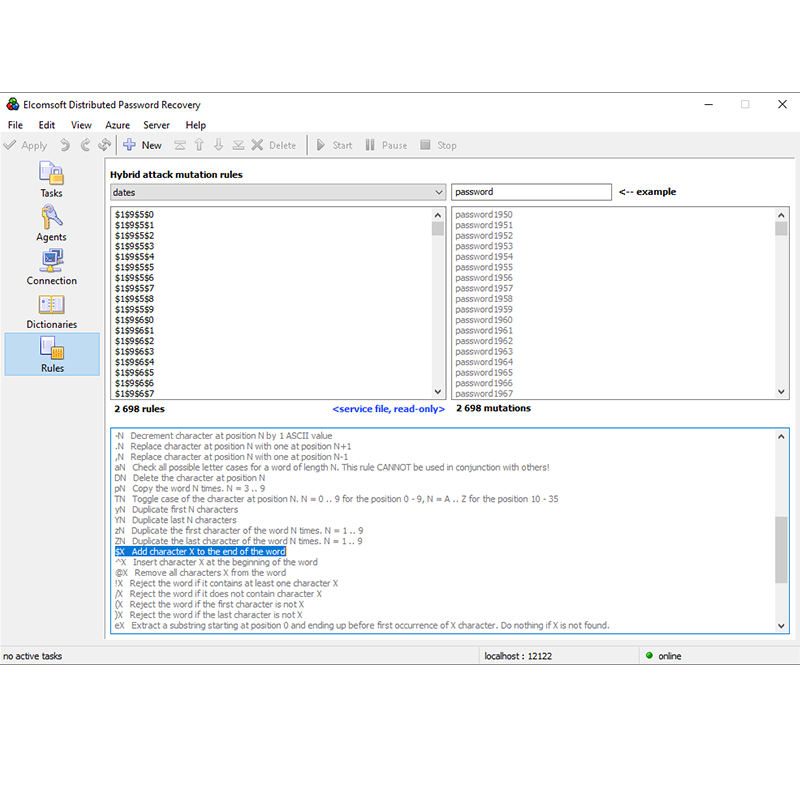Viewport: 800px width, 800px height.
Task: Click the redo arrow icon
Action: tap(85, 145)
